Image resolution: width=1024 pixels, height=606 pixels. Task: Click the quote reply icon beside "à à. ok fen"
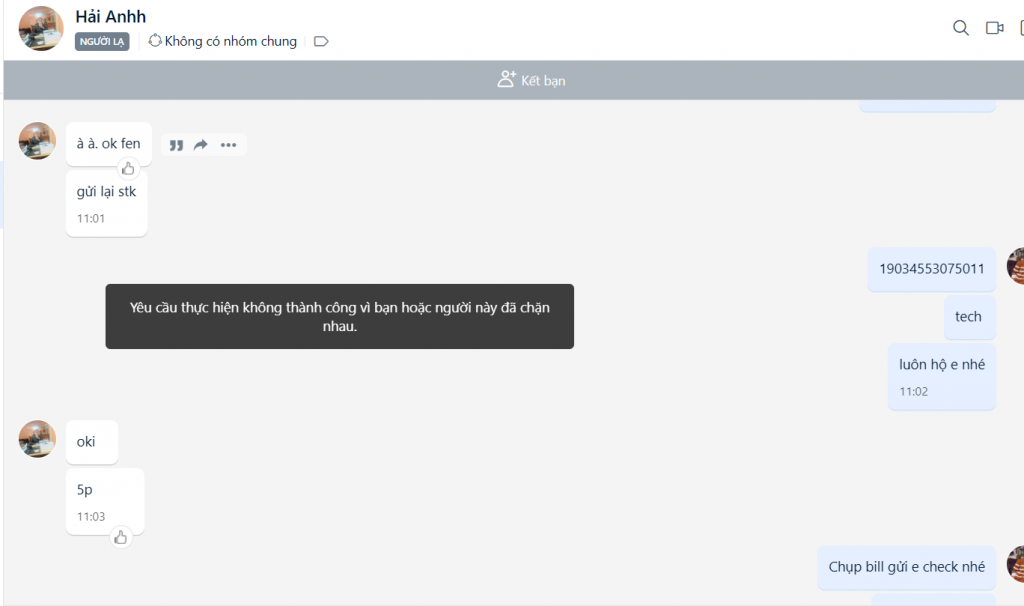pos(176,145)
